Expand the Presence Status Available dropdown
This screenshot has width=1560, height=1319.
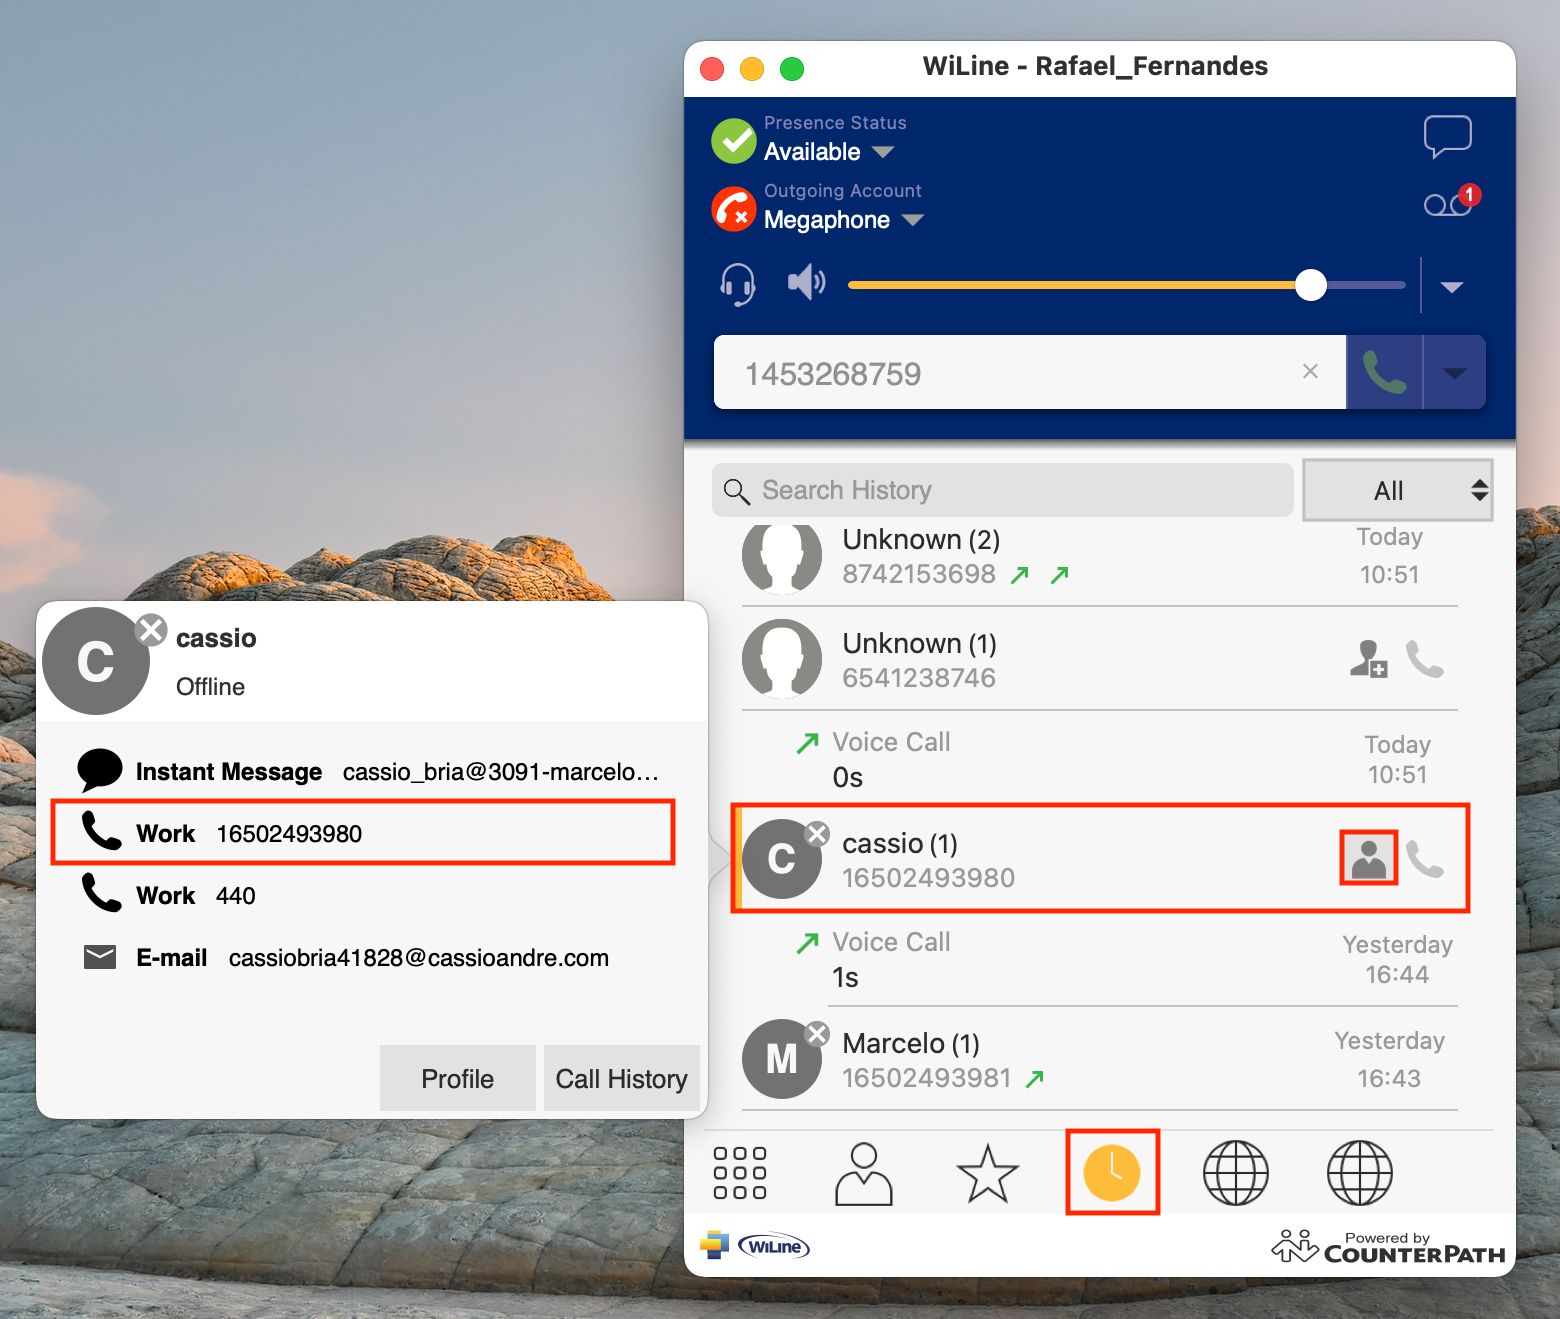[x=882, y=152]
